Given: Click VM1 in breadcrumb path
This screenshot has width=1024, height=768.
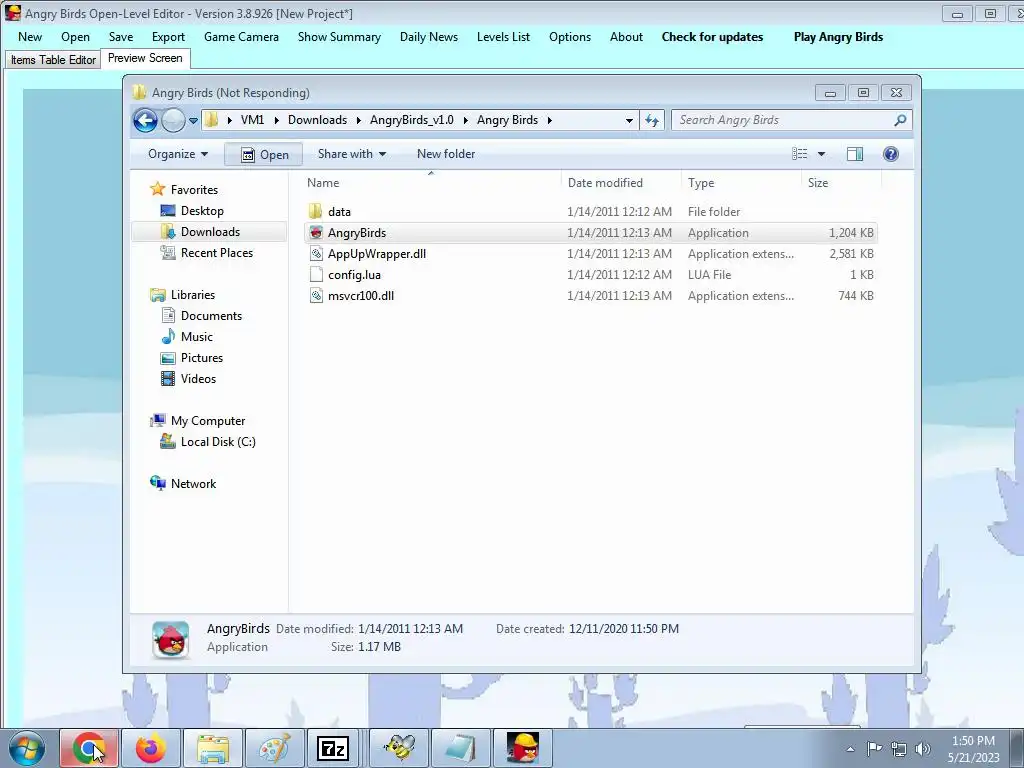Looking at the screenshot, I should pyautogui.click(x=252, y=120).
